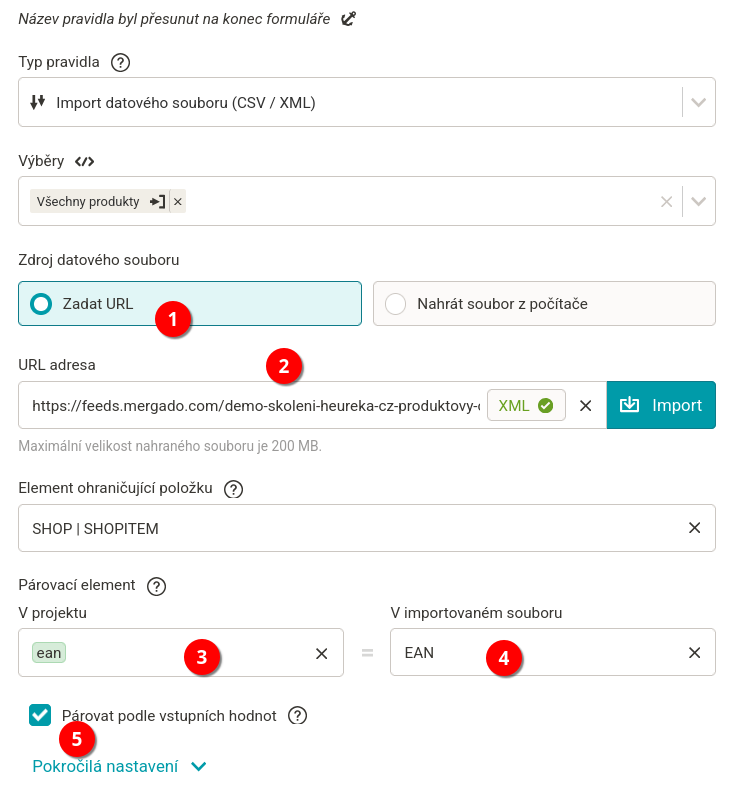Uncheck Párovat podle vstupních hodnot checkbox
734x801 pixels.
[x=41, y=715]
